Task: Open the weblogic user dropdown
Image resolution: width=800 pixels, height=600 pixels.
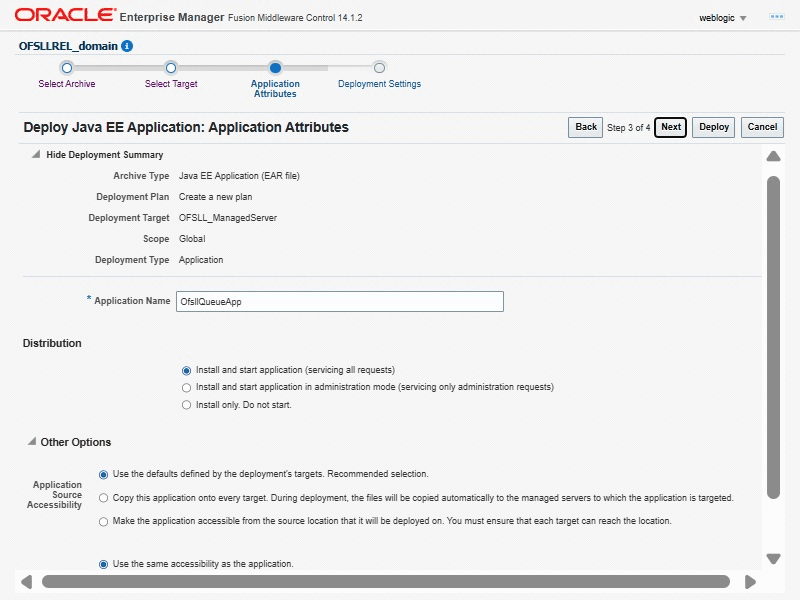Action: 722,18
